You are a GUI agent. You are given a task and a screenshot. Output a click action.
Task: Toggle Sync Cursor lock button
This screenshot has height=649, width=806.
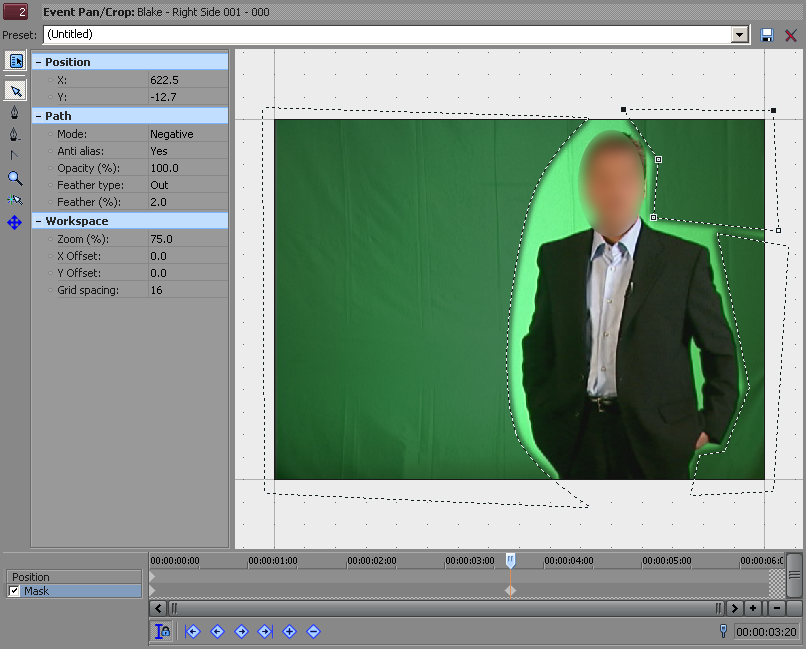pyautogui.click(x=161, y=631)
